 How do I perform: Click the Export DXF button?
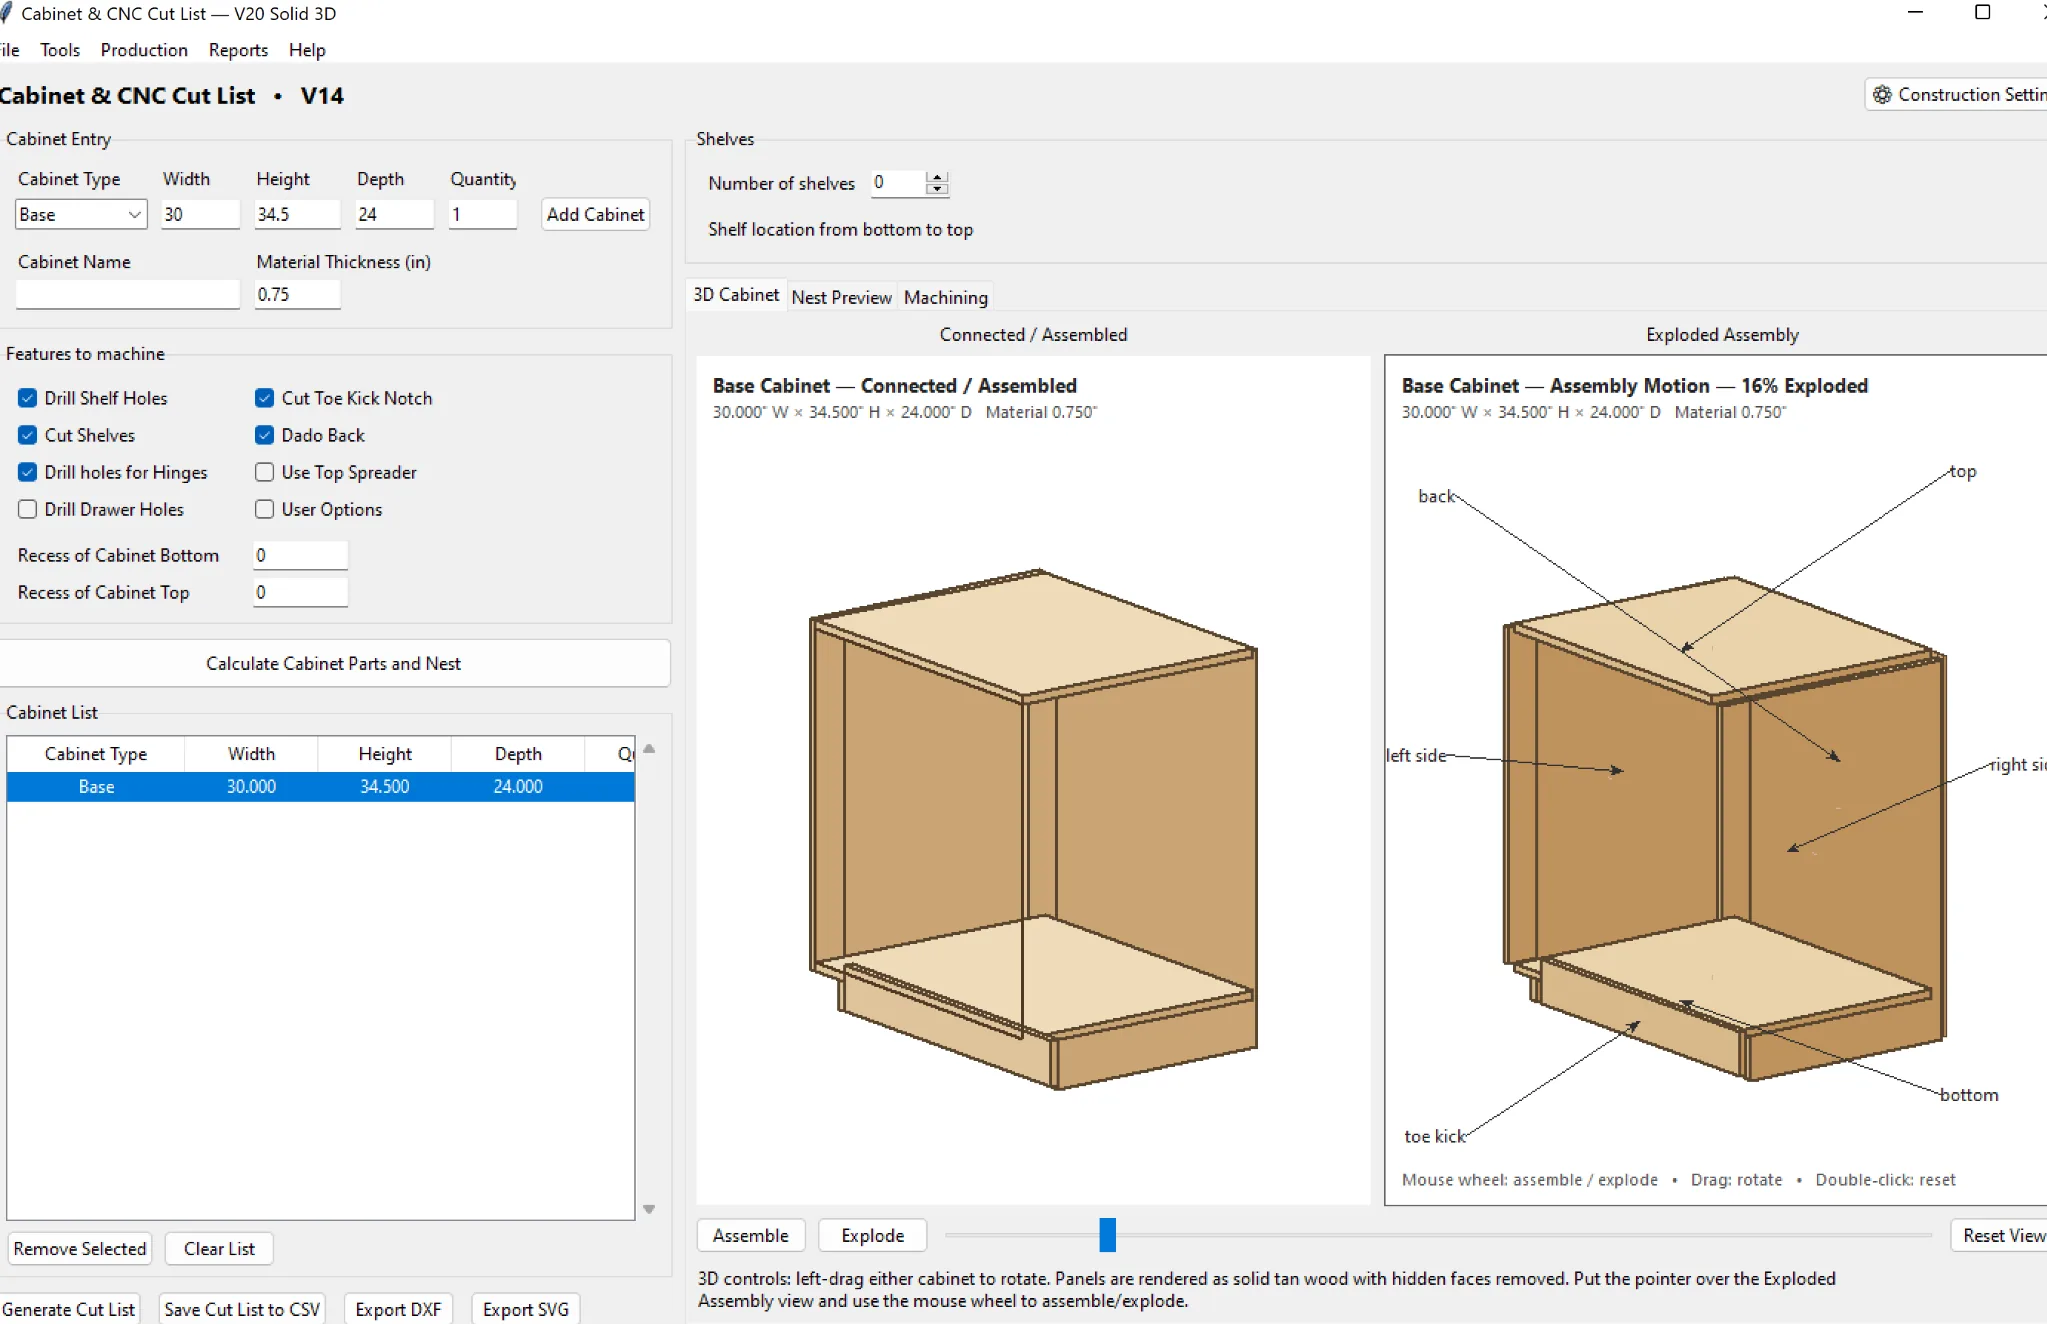tap(398, 1309)
